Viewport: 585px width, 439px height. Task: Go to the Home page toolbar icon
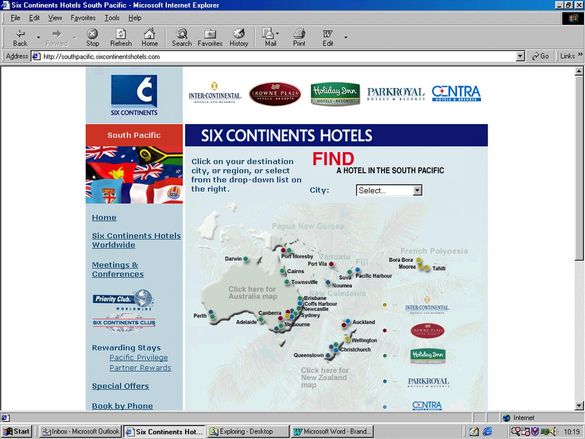150,37
